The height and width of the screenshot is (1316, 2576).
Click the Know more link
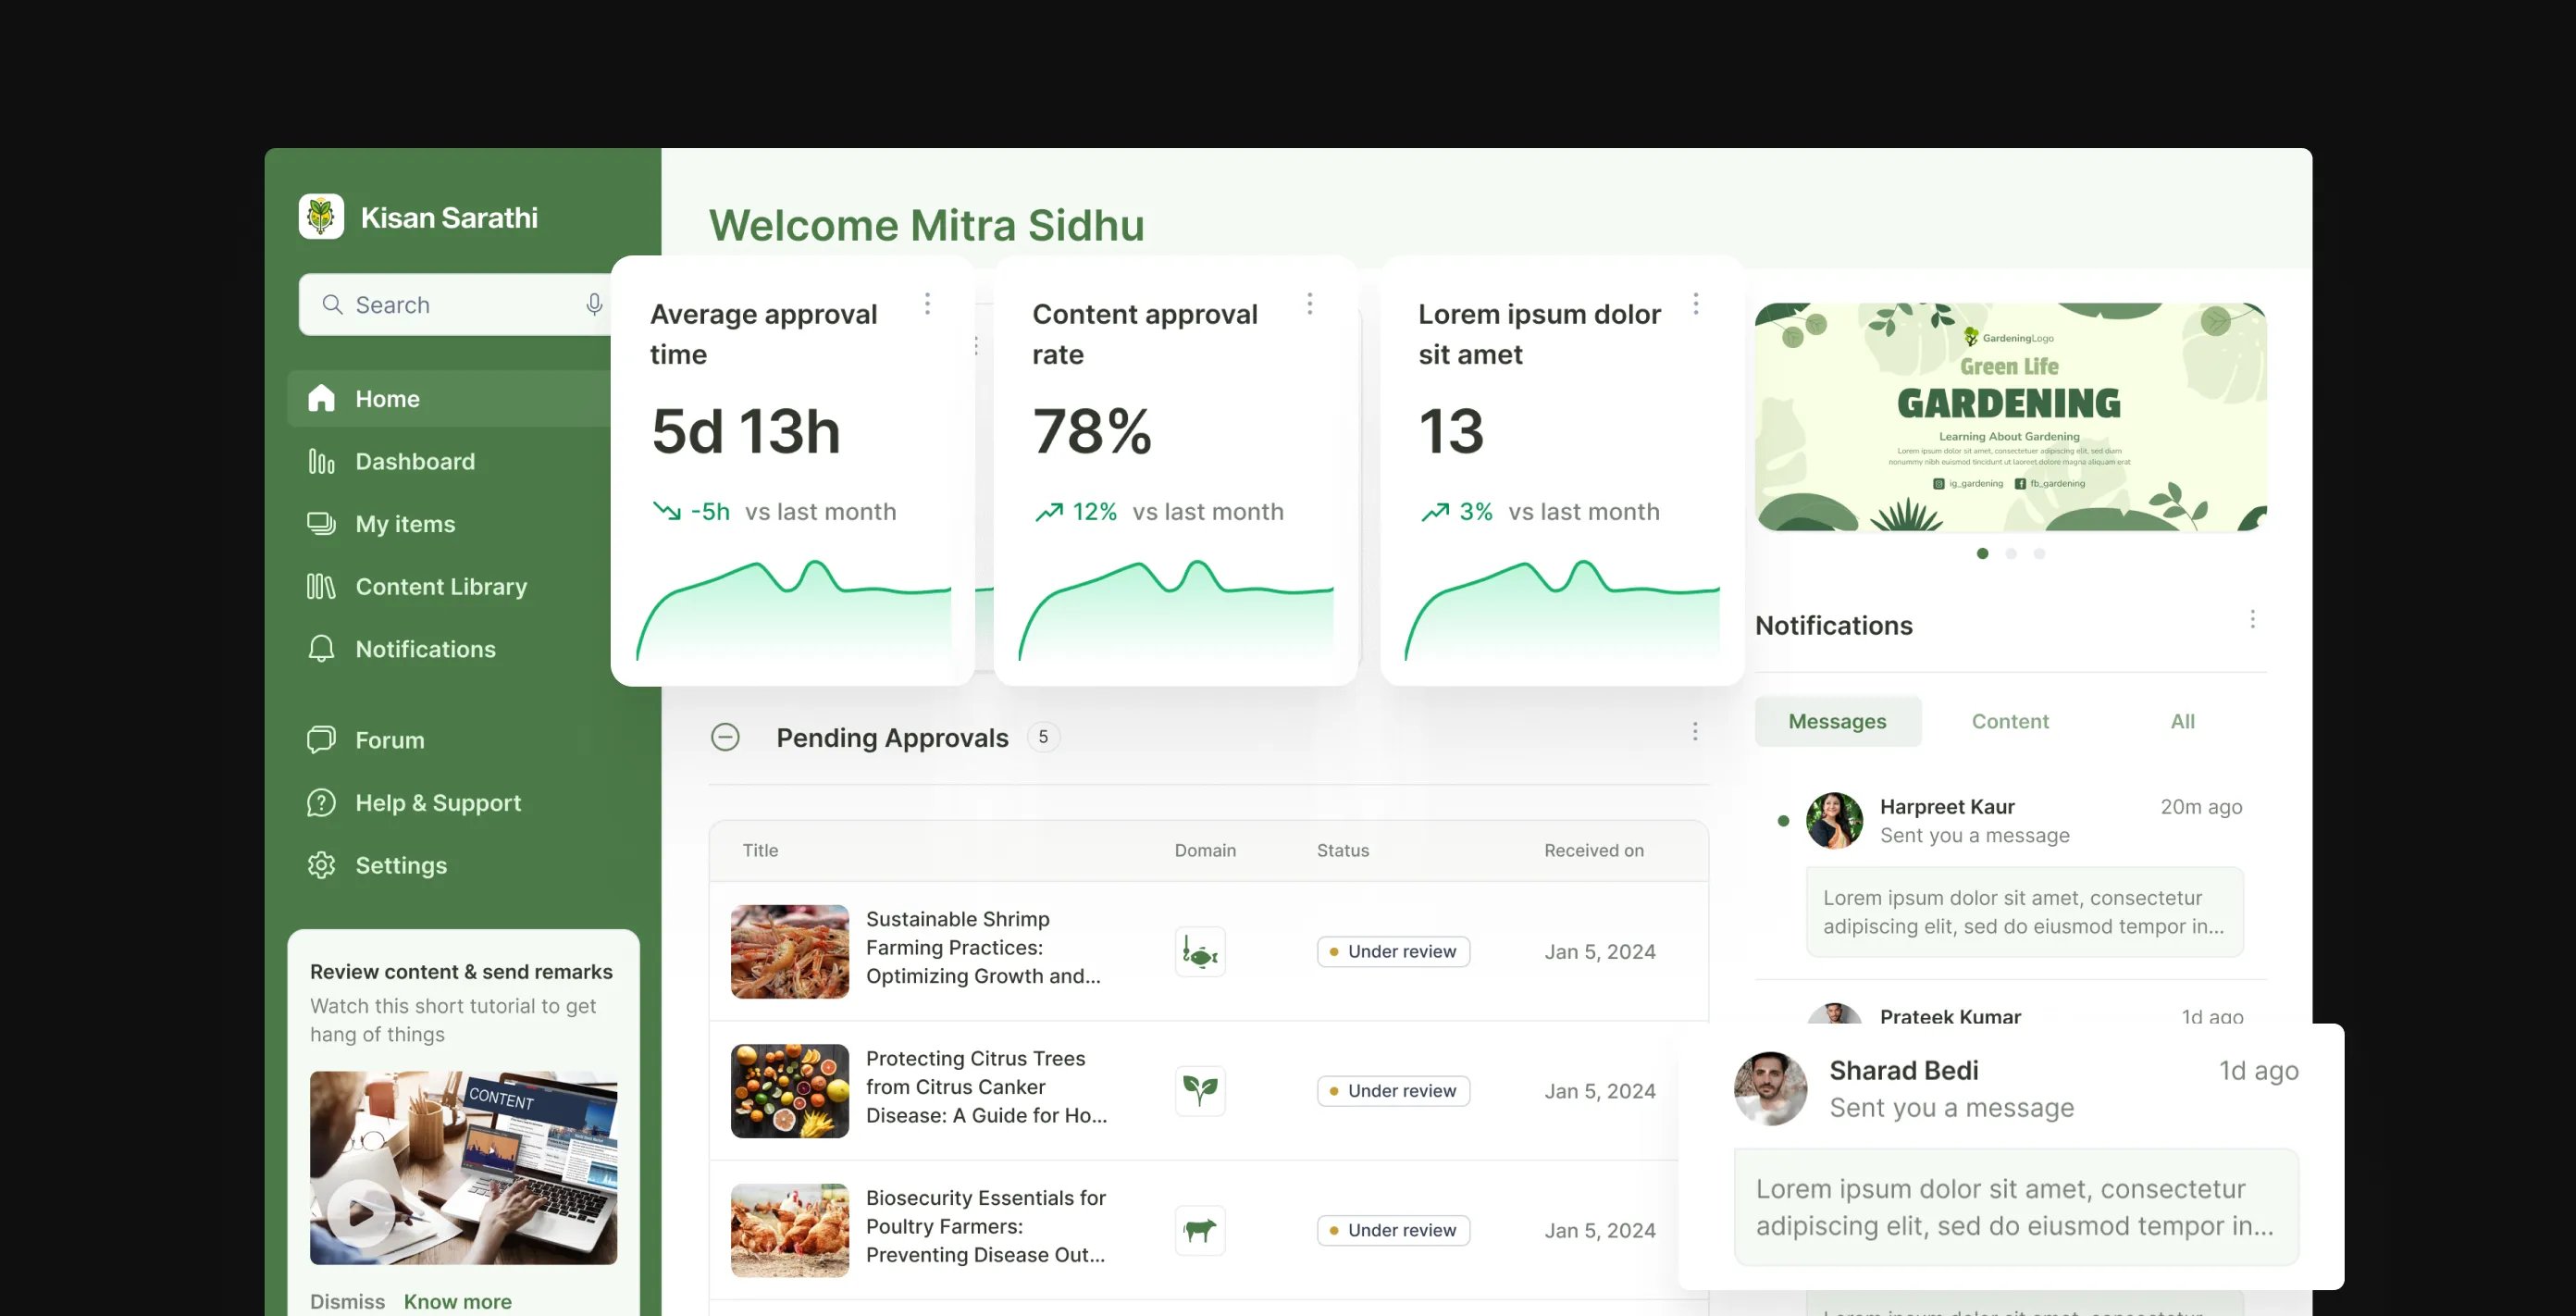tap(458, 1301)
